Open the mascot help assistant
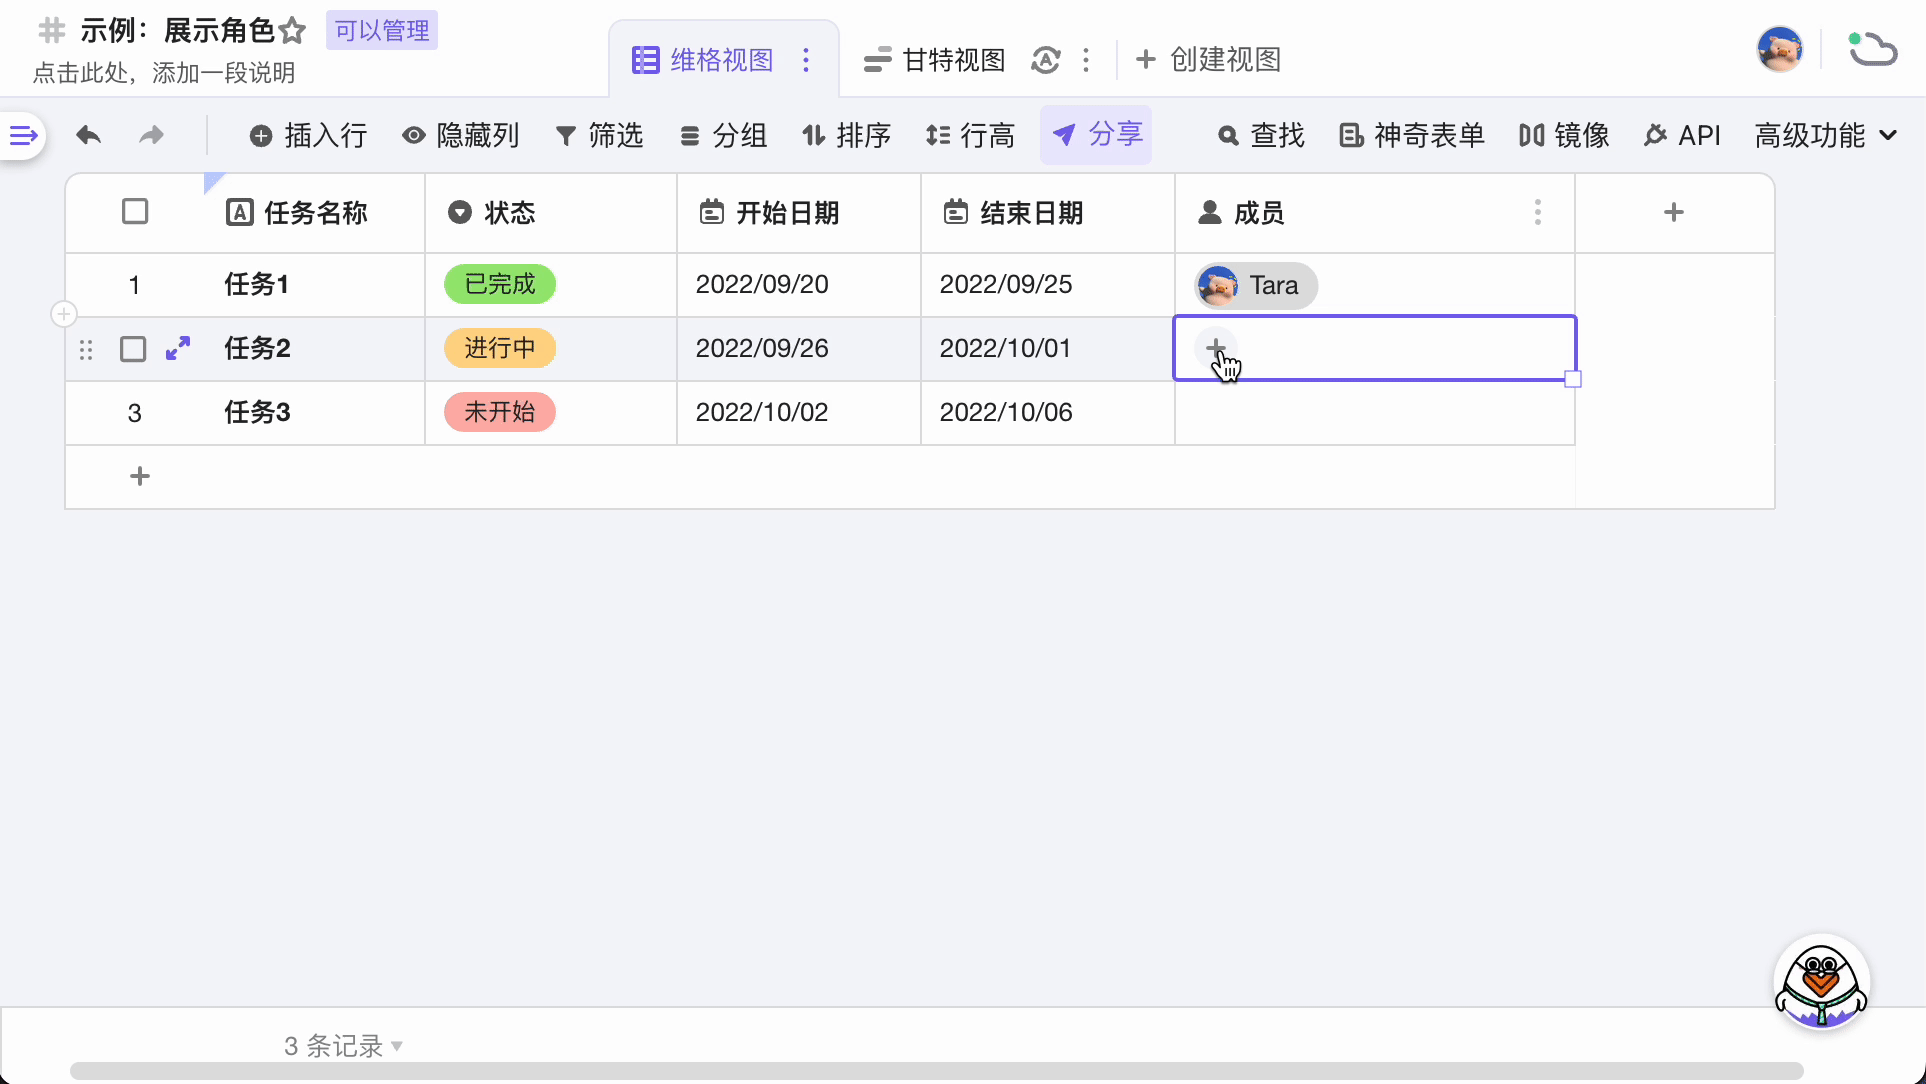The height and width of the screenshot is (1084, 1926). coord(1821,983)
